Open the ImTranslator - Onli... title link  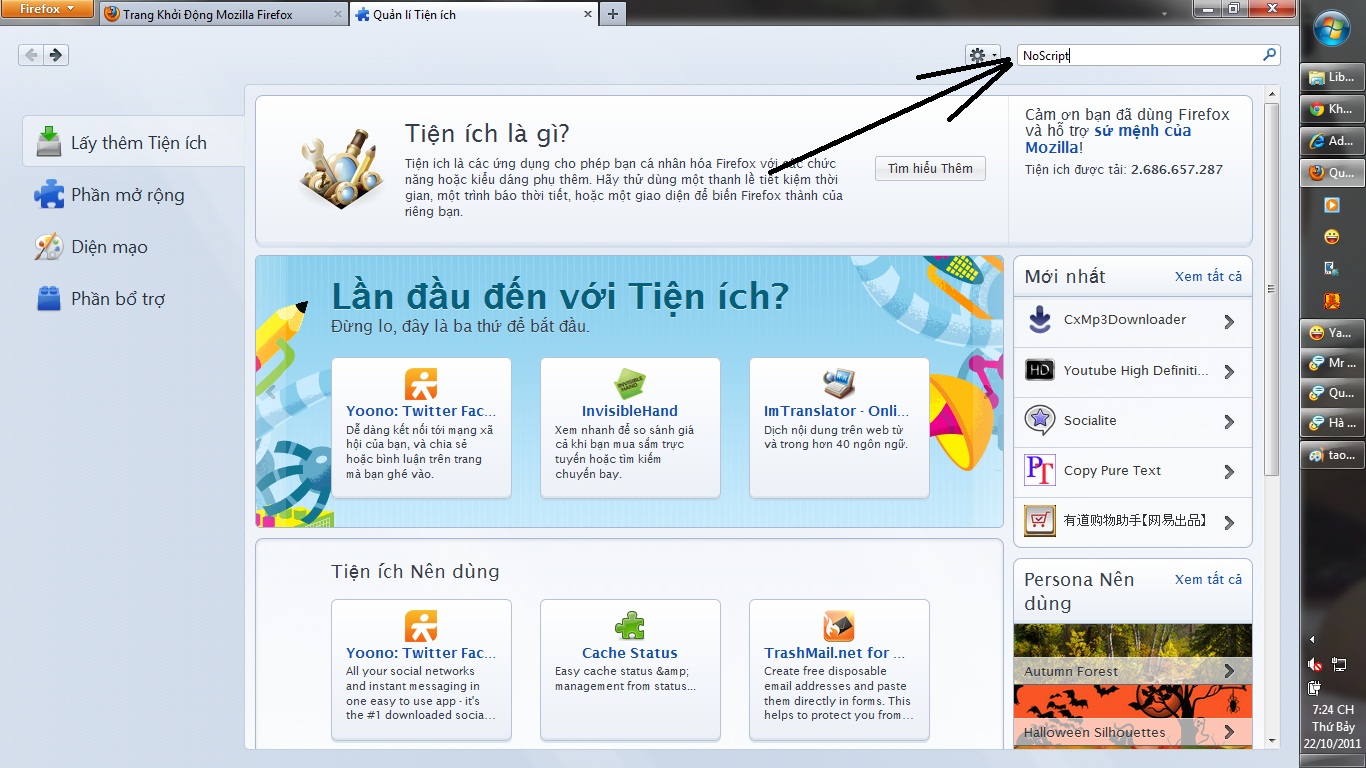click(836, 411)
